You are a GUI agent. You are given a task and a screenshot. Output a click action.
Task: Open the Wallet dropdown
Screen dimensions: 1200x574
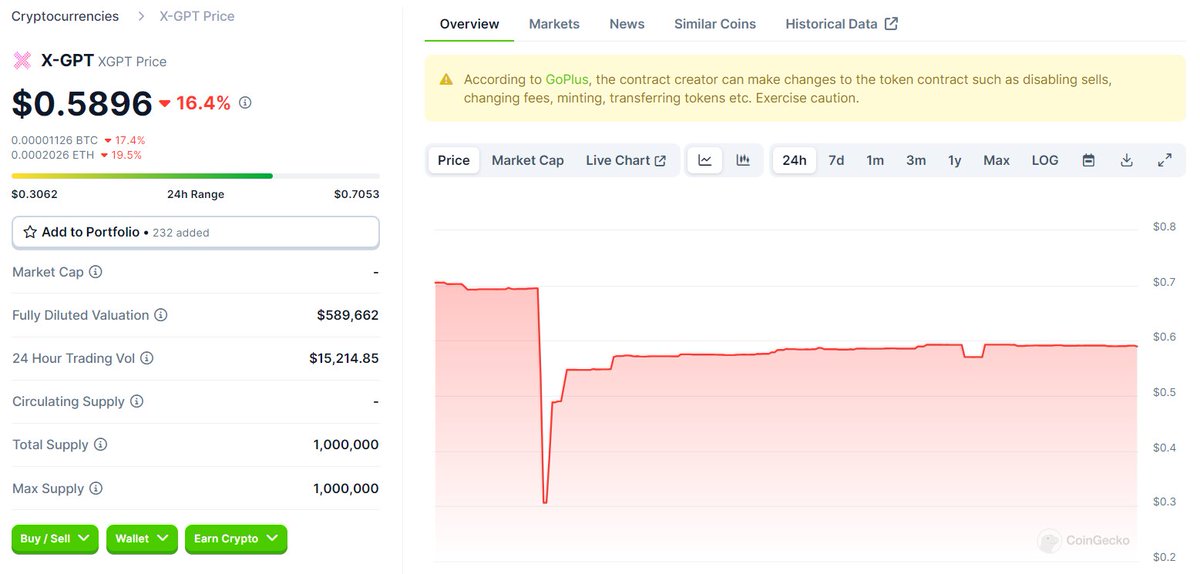[142, 539]
